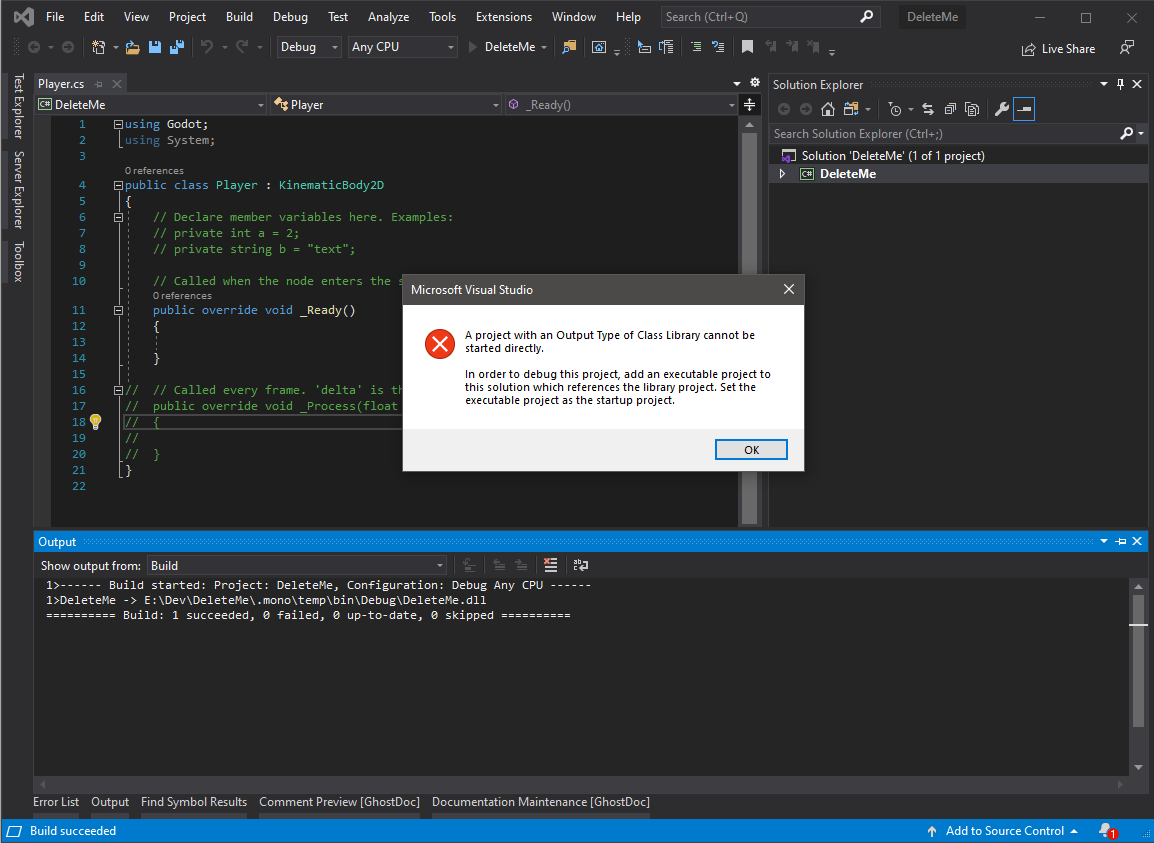Viewport: 1154px width, 843px height.
Task: Click the Show All Files icon
Action: (x=972, y=110)
